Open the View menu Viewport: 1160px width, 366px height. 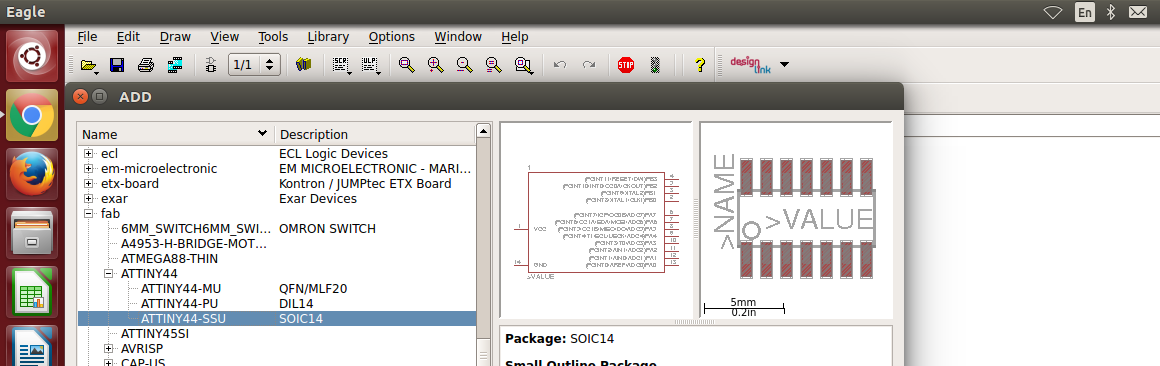pos(225,36)
